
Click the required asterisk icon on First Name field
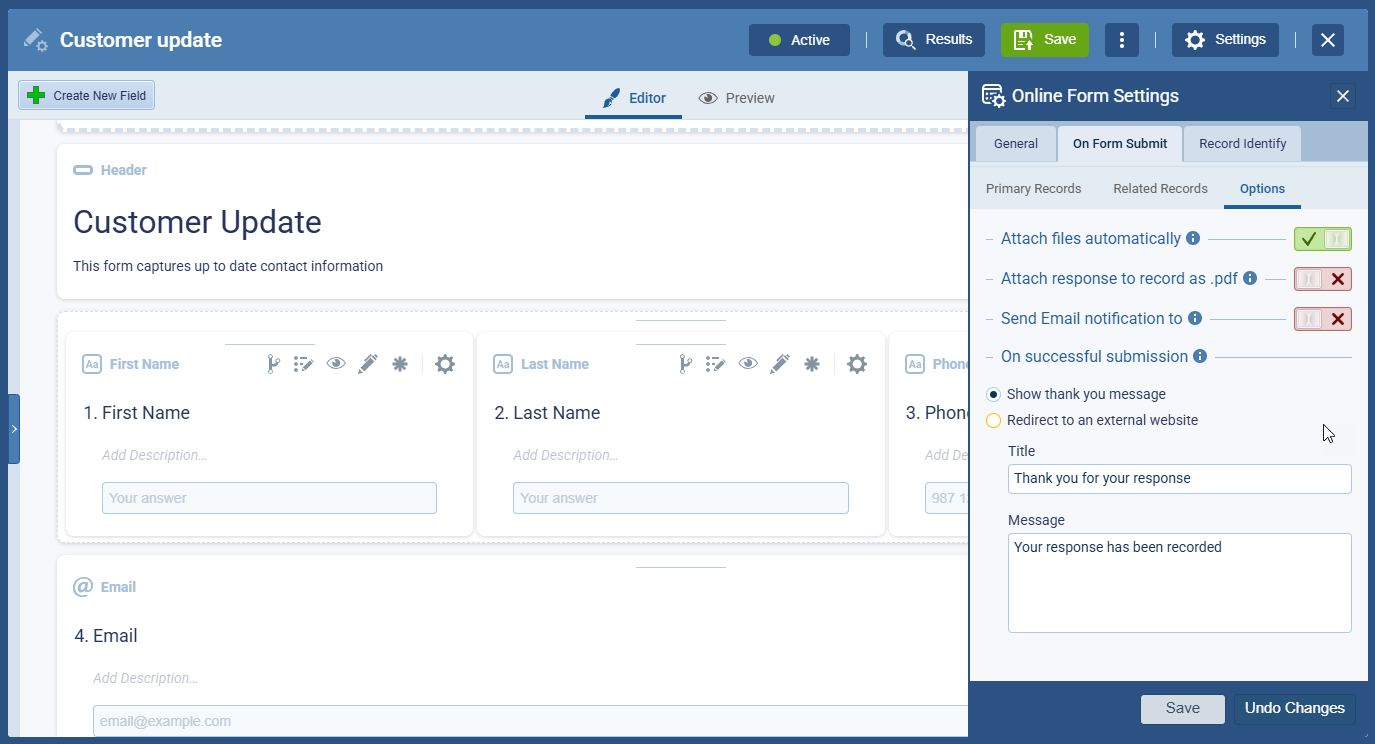(400, 365)
